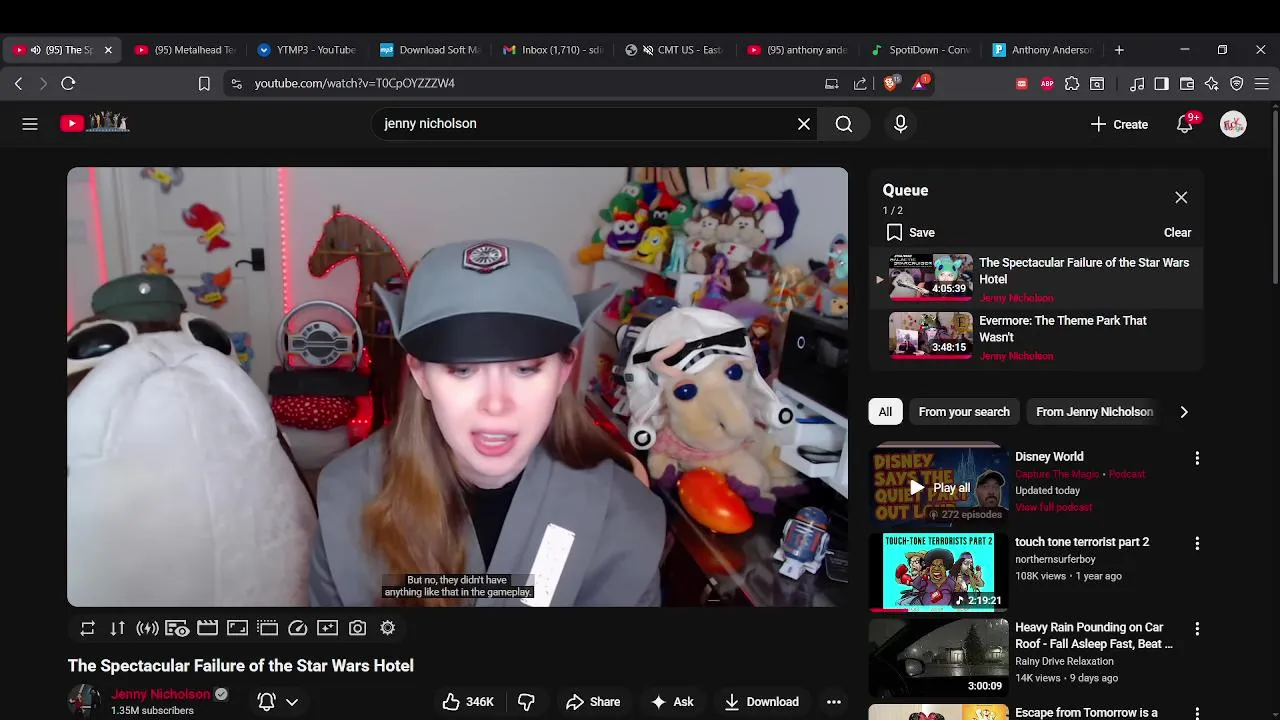This screenshot has height=720, width=1280.
Task: Select the From Jenny Nicholson chip
Action: click(1094, 412)
